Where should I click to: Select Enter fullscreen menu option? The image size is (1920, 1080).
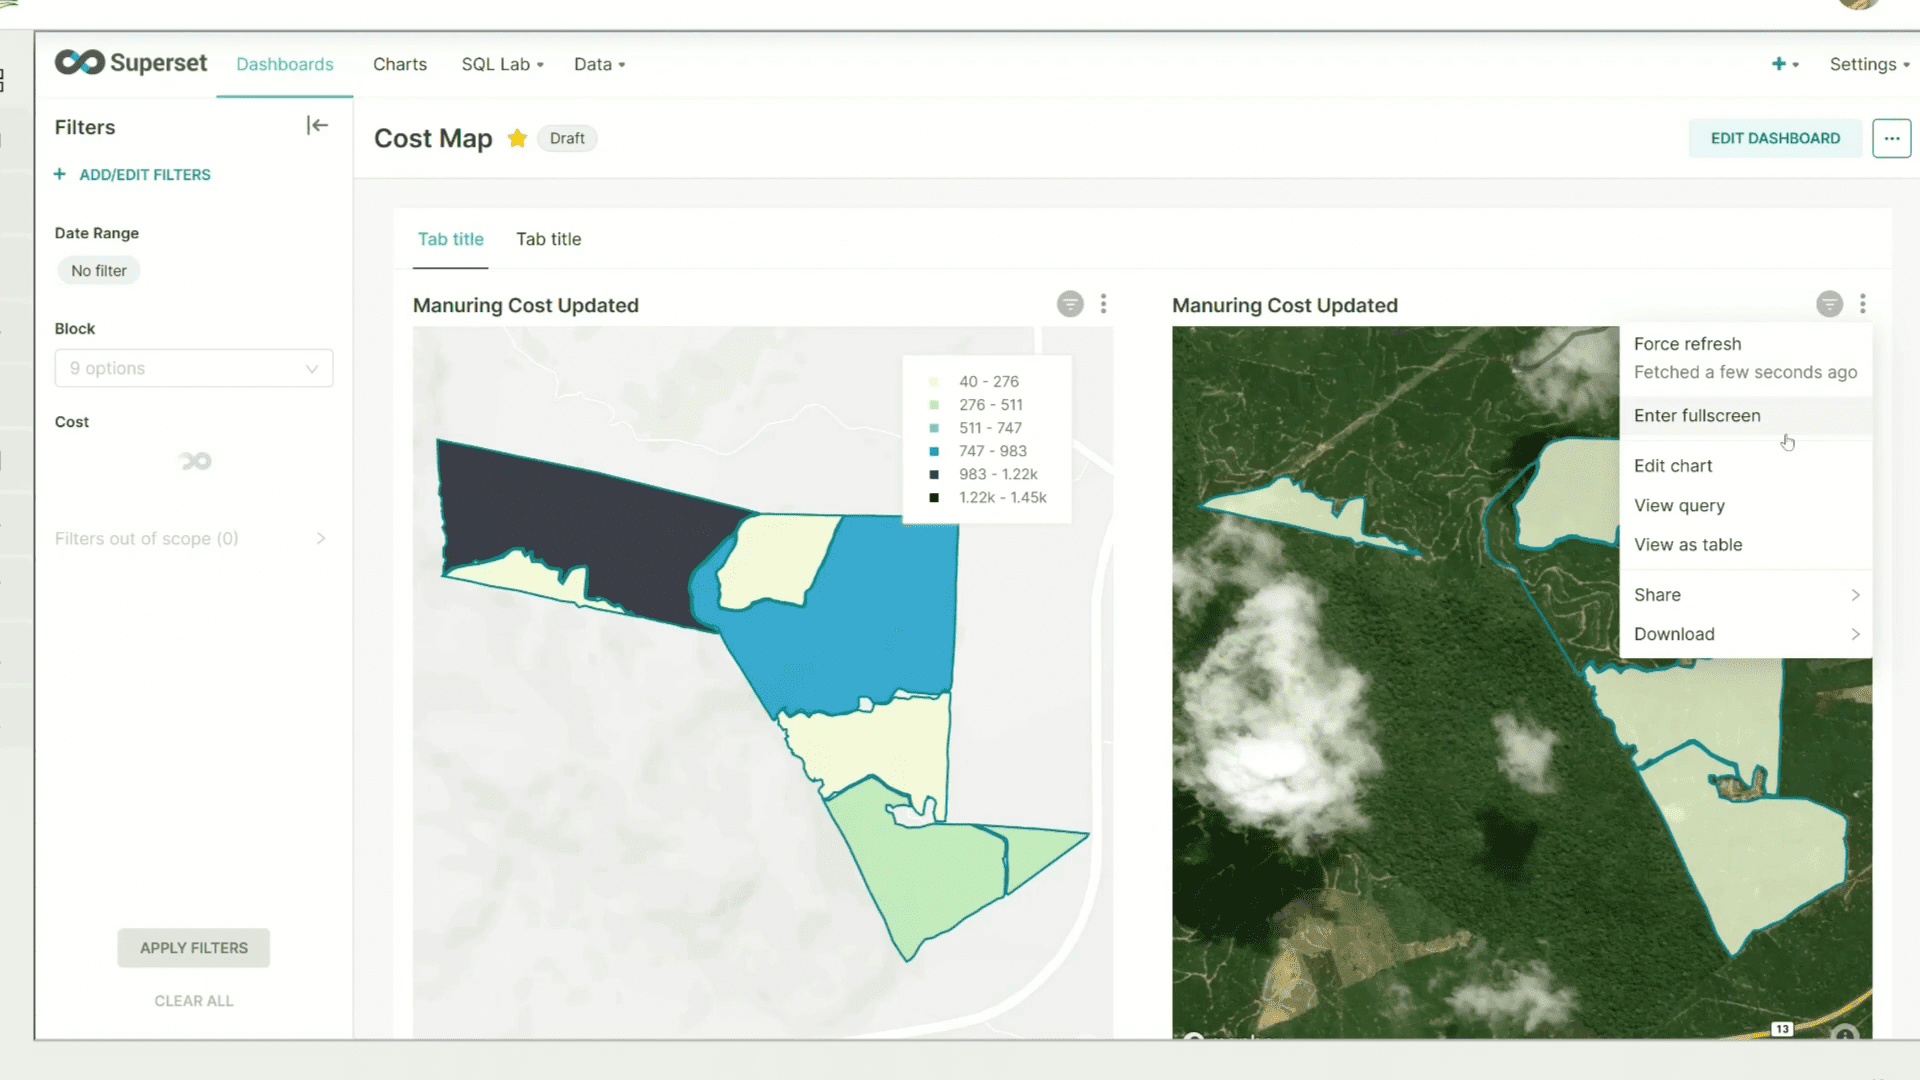pos(1697,415)
